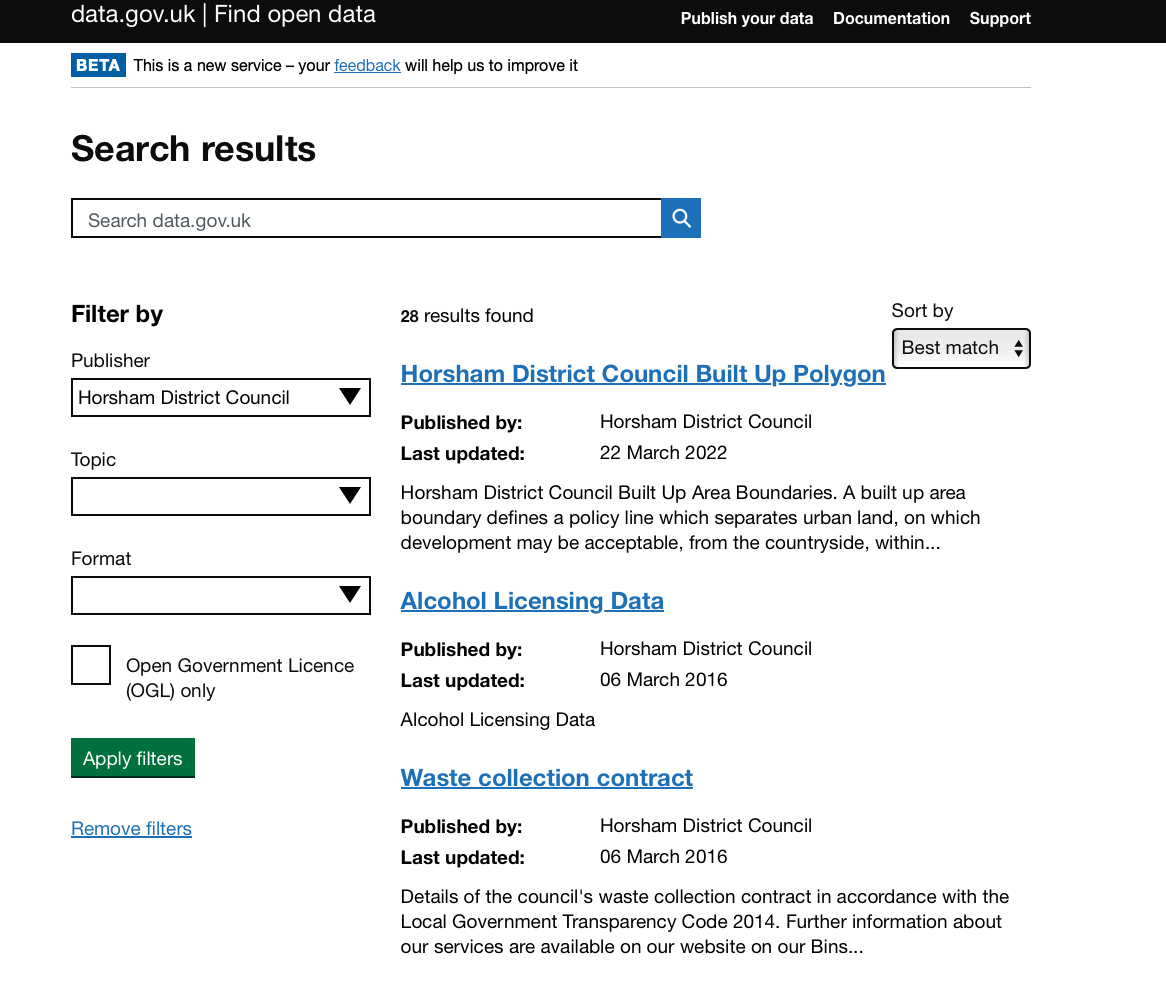1166x982 pixels.
Task: Click the 'Alcohol Licensing Data' description line
Action: [x=497, y=720]
